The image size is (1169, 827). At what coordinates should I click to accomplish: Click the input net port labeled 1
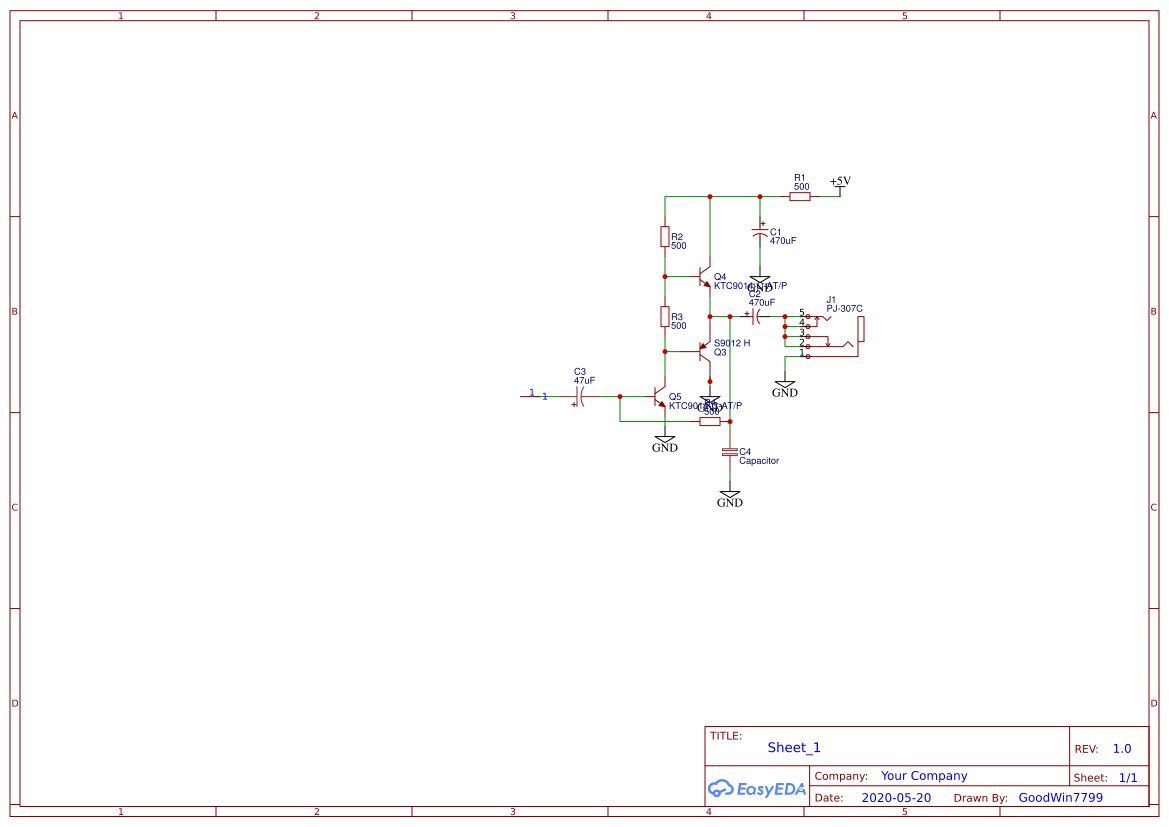pos(532,394)
